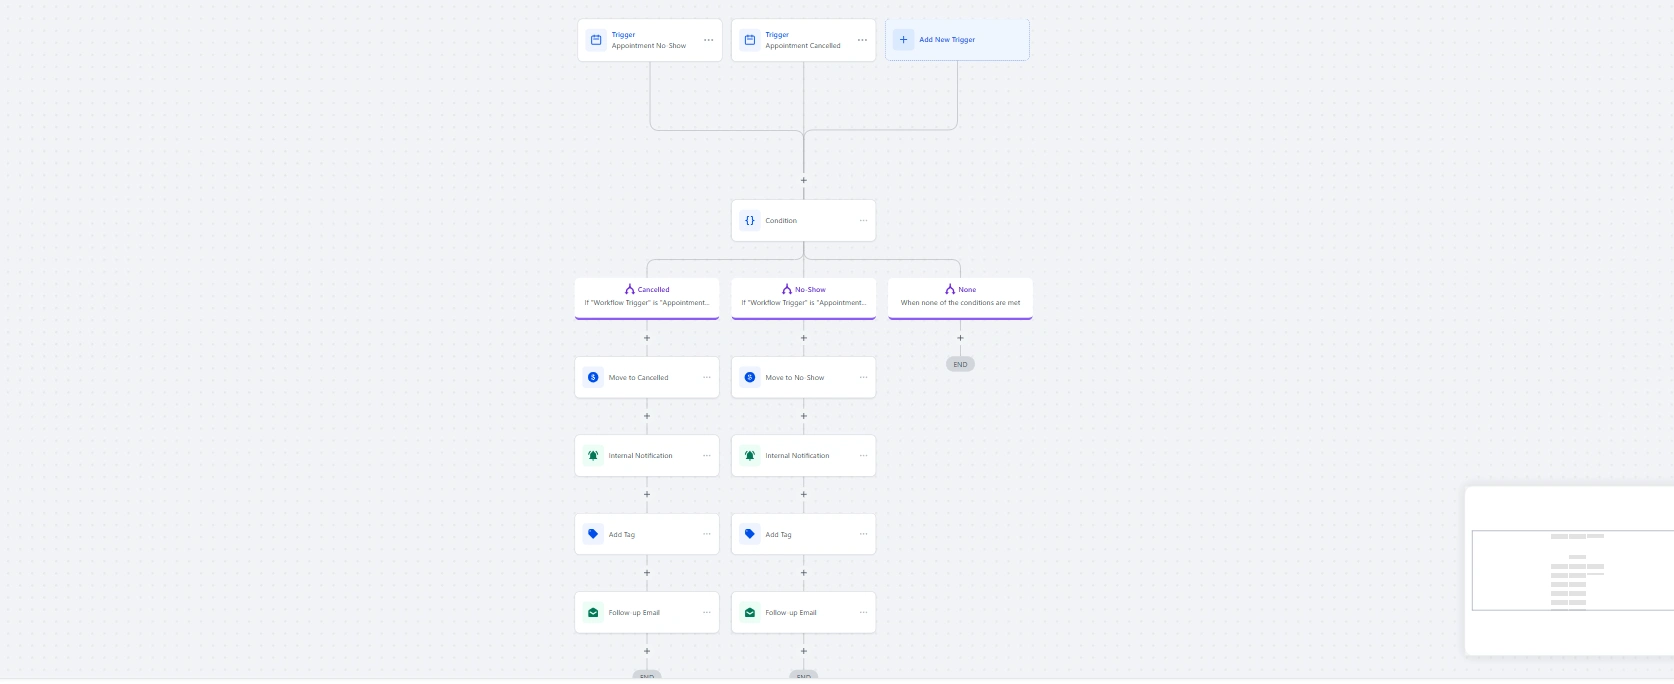Select the No-Show condition branch
1674x684 pixels.
click(x=804, y=298)
